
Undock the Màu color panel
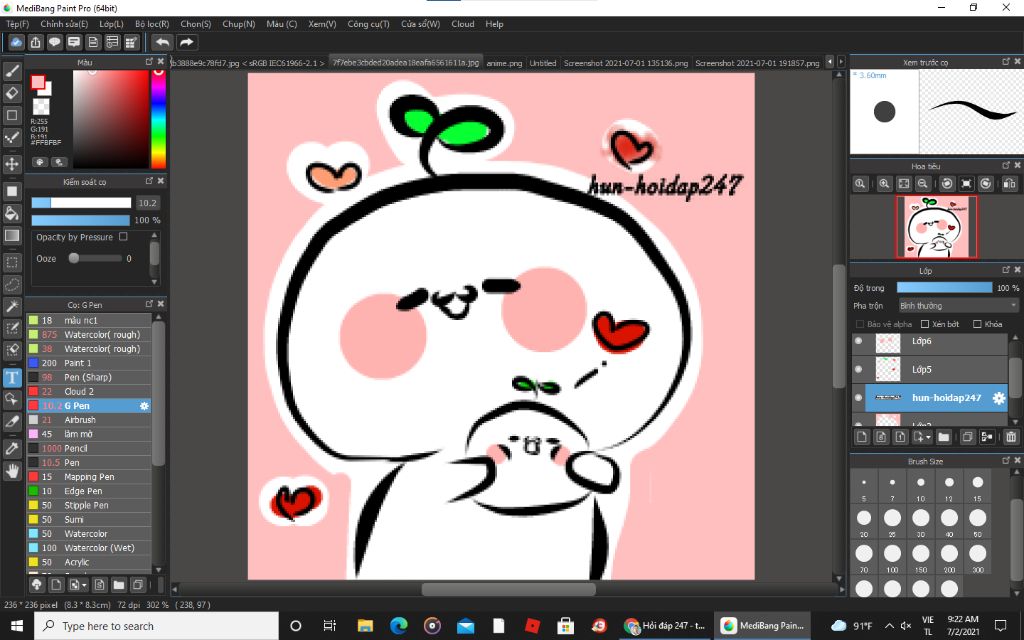[150, 61]
